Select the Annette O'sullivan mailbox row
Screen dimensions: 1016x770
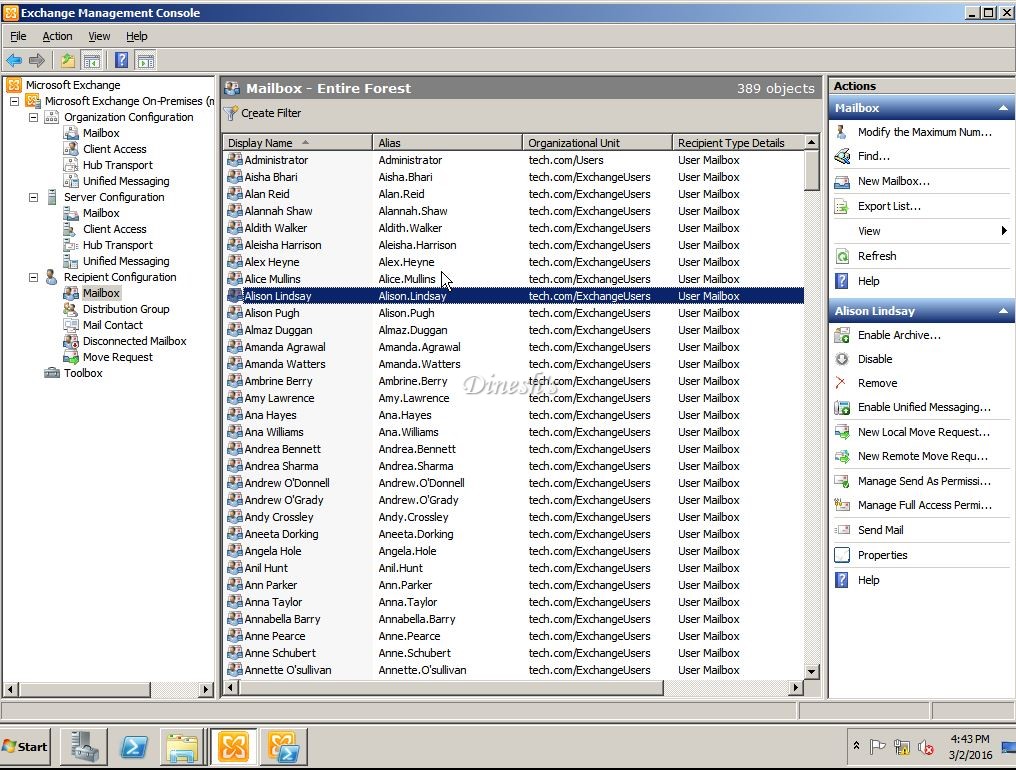[514, 670]
